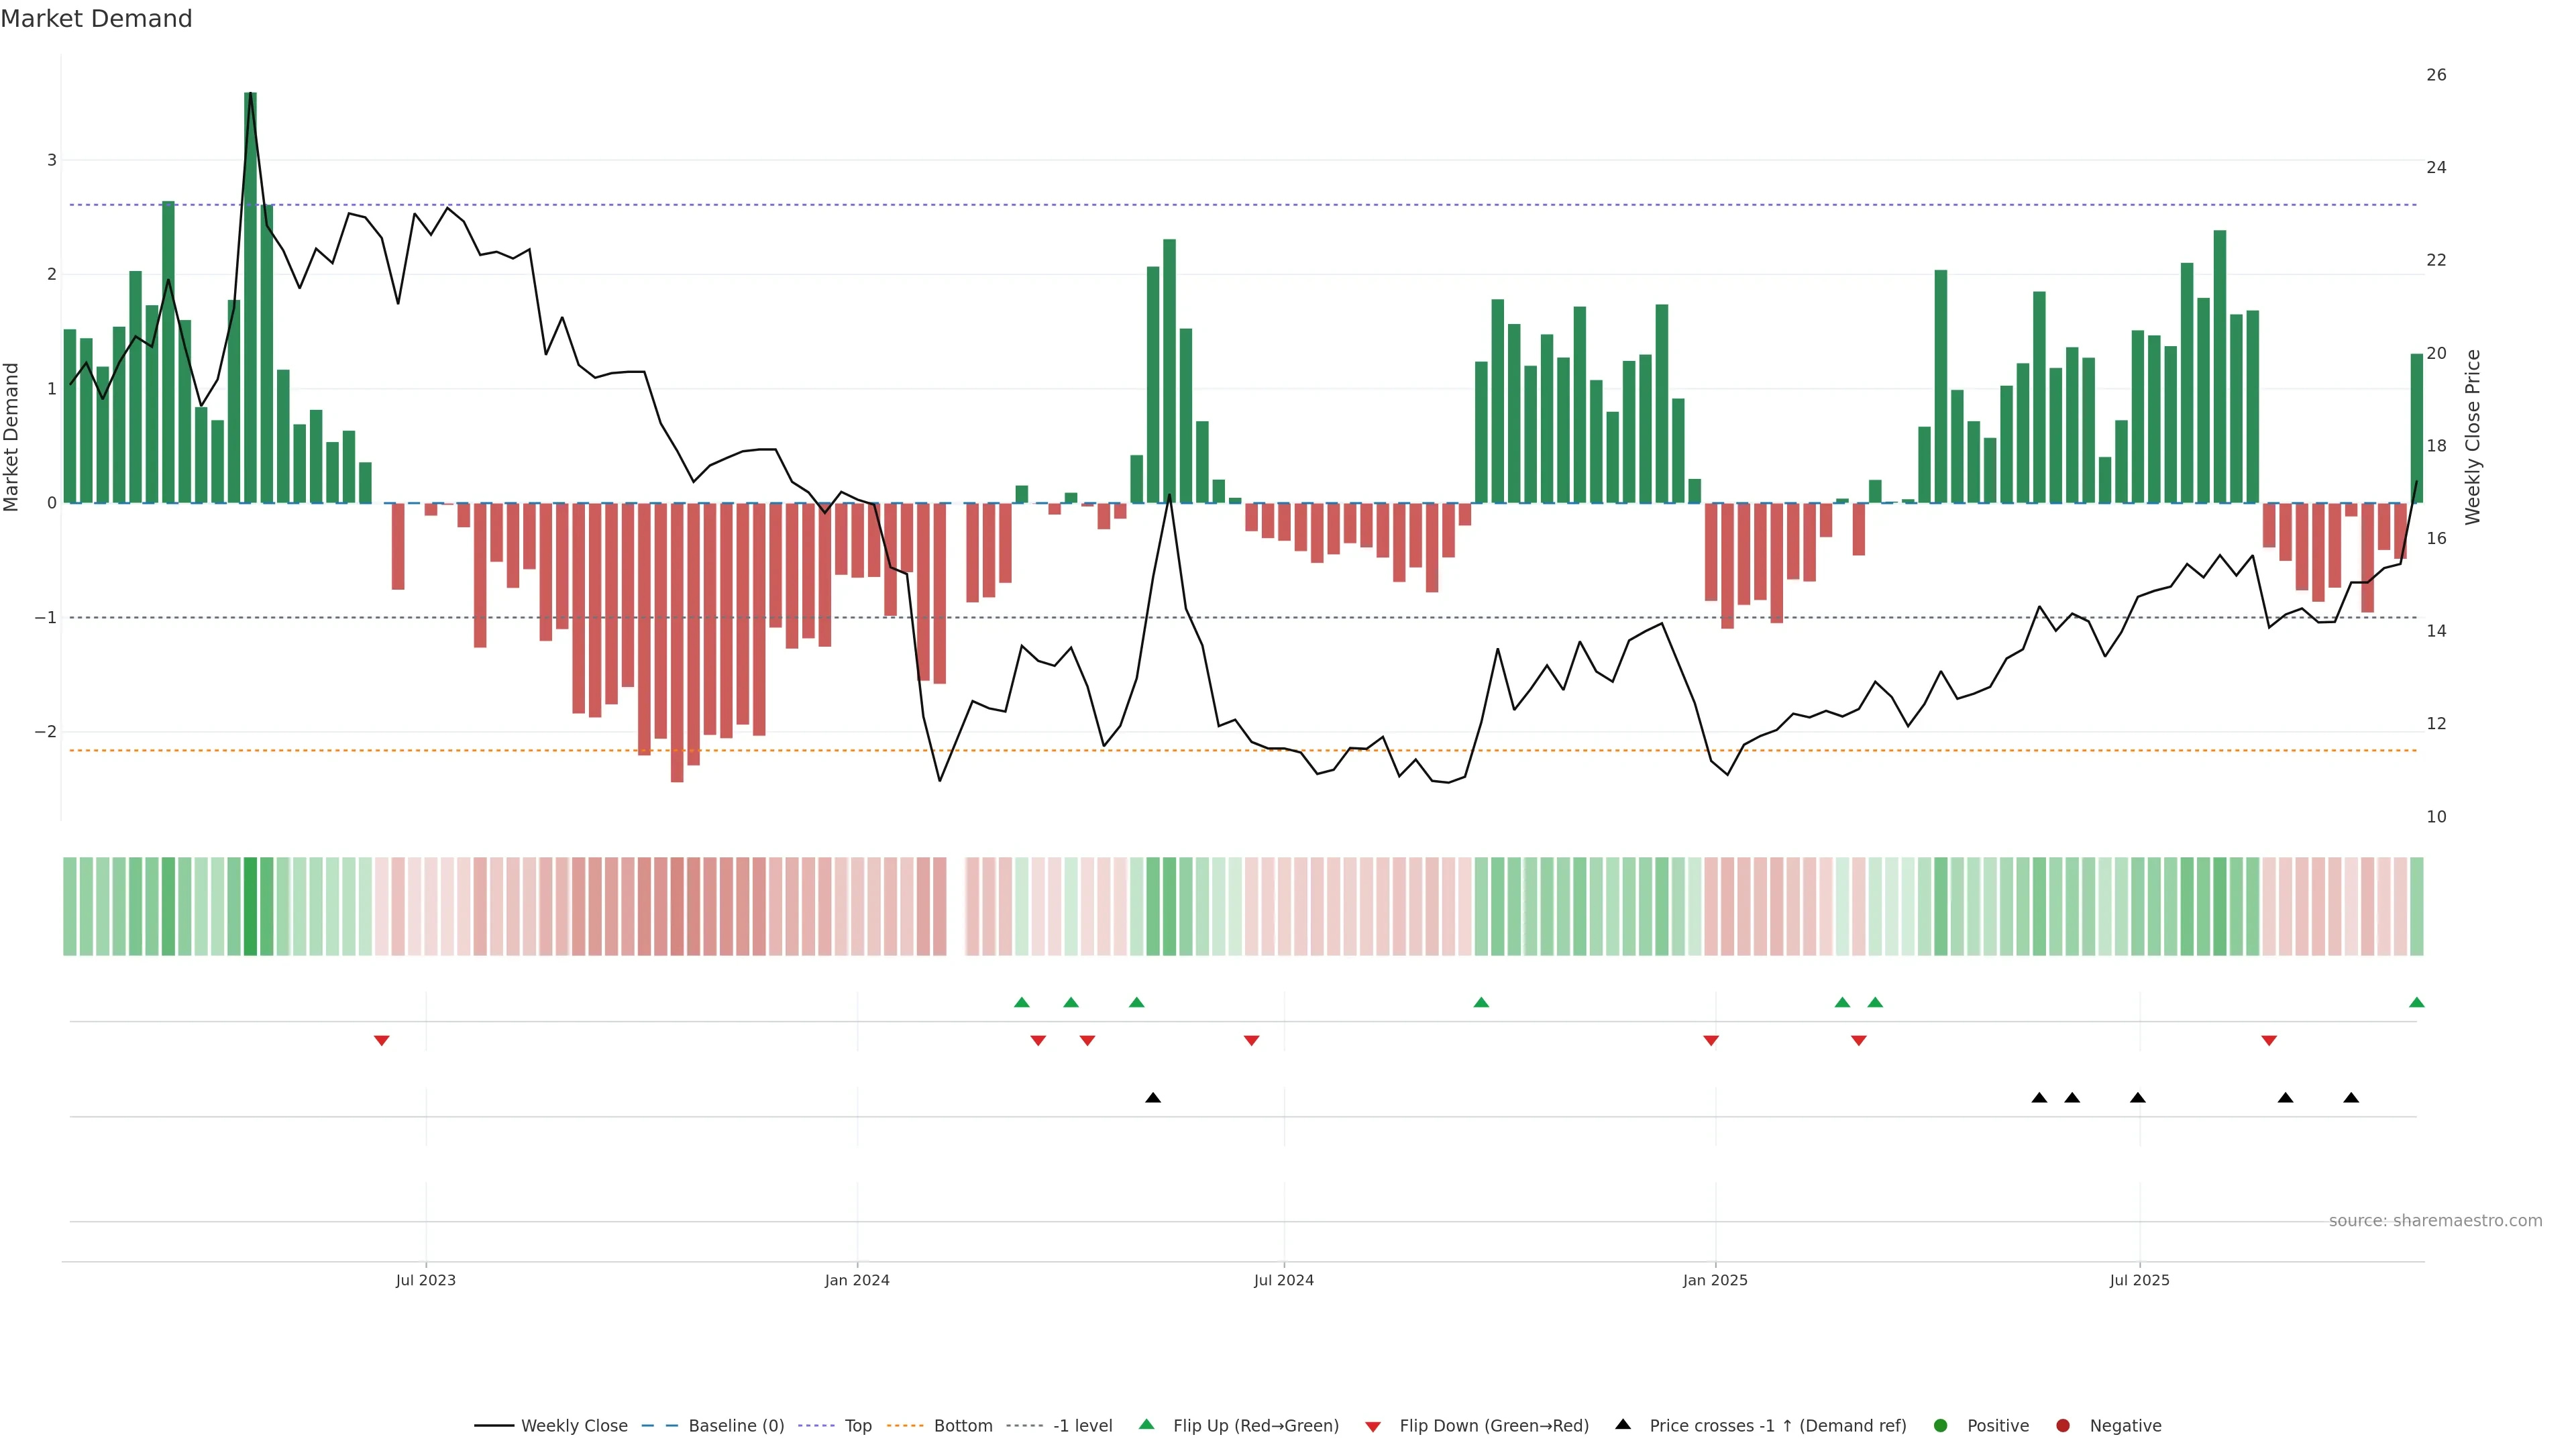The width and height of the screenshot is (2576, 1449).
Task: Hide the Top dotted line series in legend
Action: click(857, 1426)
